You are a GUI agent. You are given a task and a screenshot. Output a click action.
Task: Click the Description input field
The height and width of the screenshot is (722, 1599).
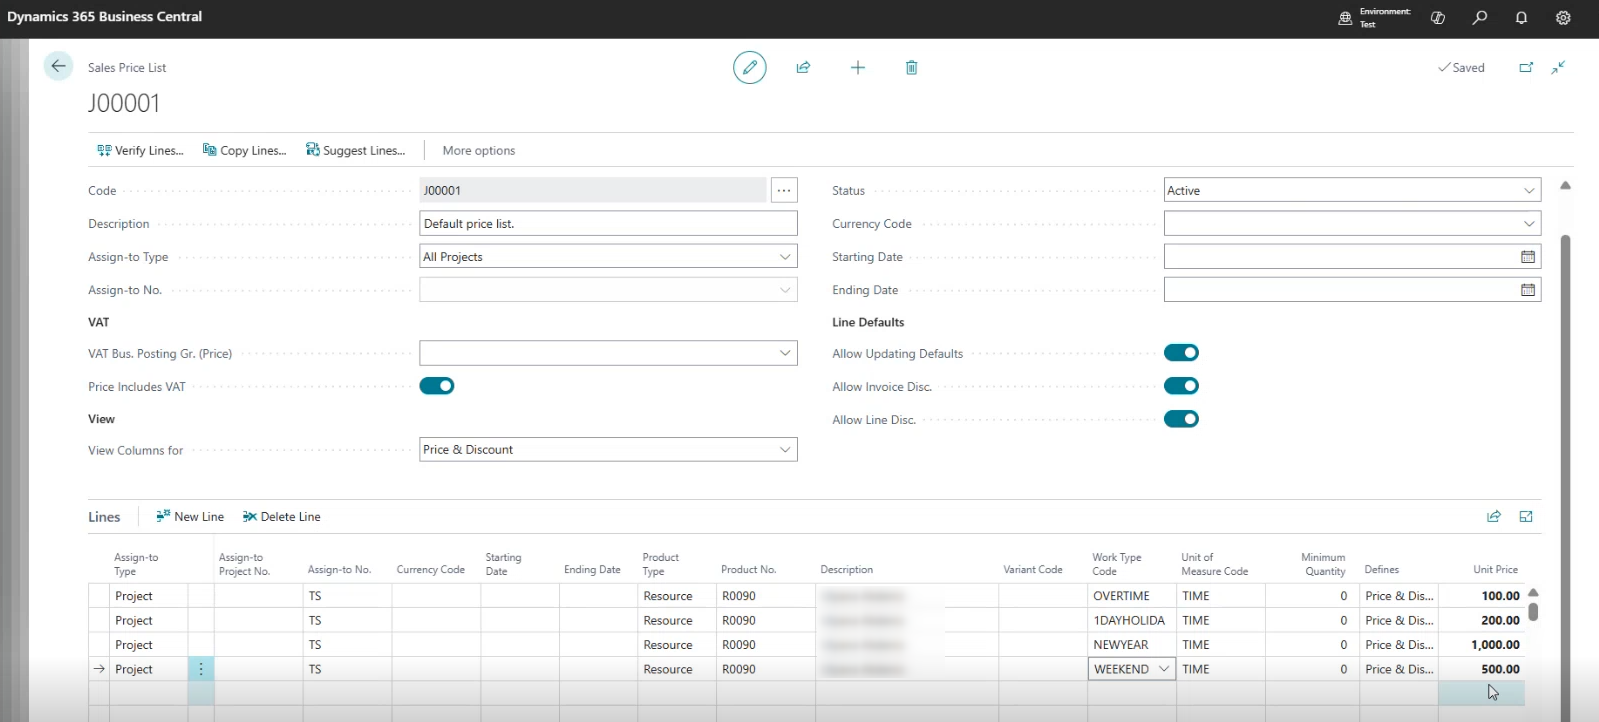608,224
